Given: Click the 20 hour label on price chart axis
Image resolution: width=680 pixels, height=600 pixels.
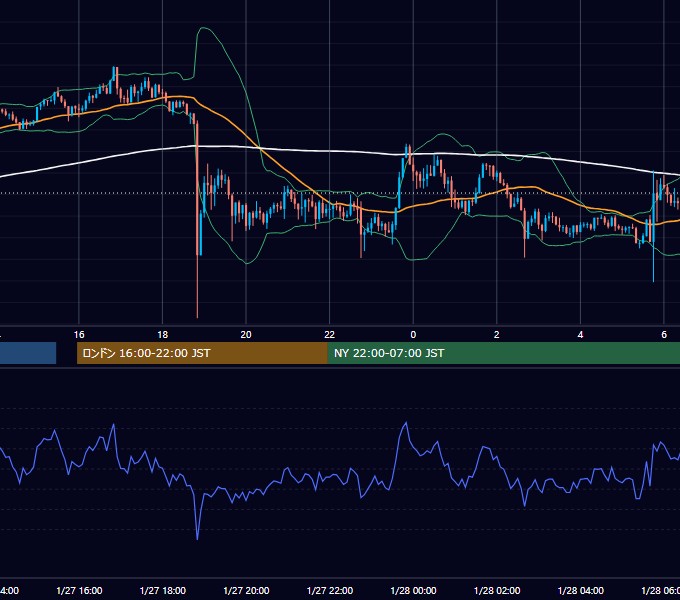Looking at the screenshot, I should pyautogui.click(x=246, y=335).
